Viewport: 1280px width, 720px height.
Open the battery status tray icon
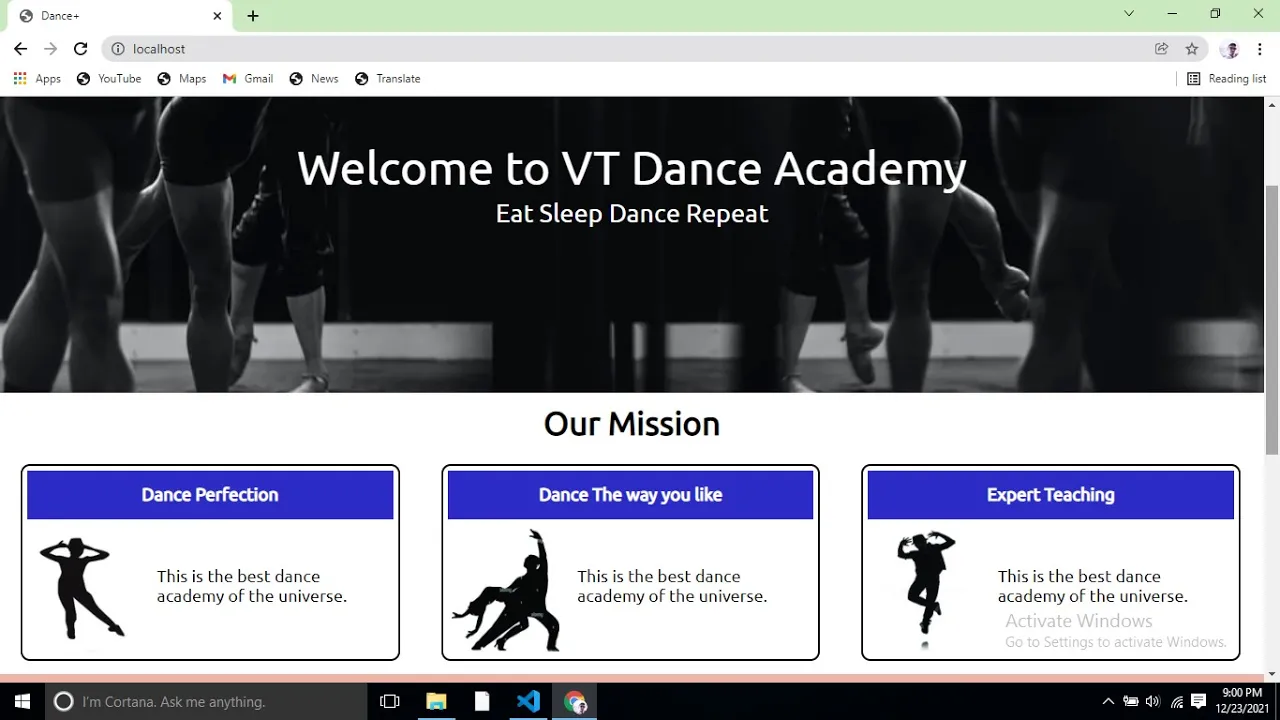coord(1131,702)
